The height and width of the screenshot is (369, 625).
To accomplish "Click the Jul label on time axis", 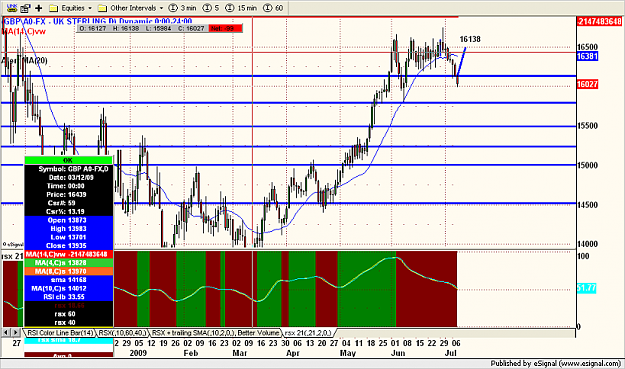I will click(450, 353).
